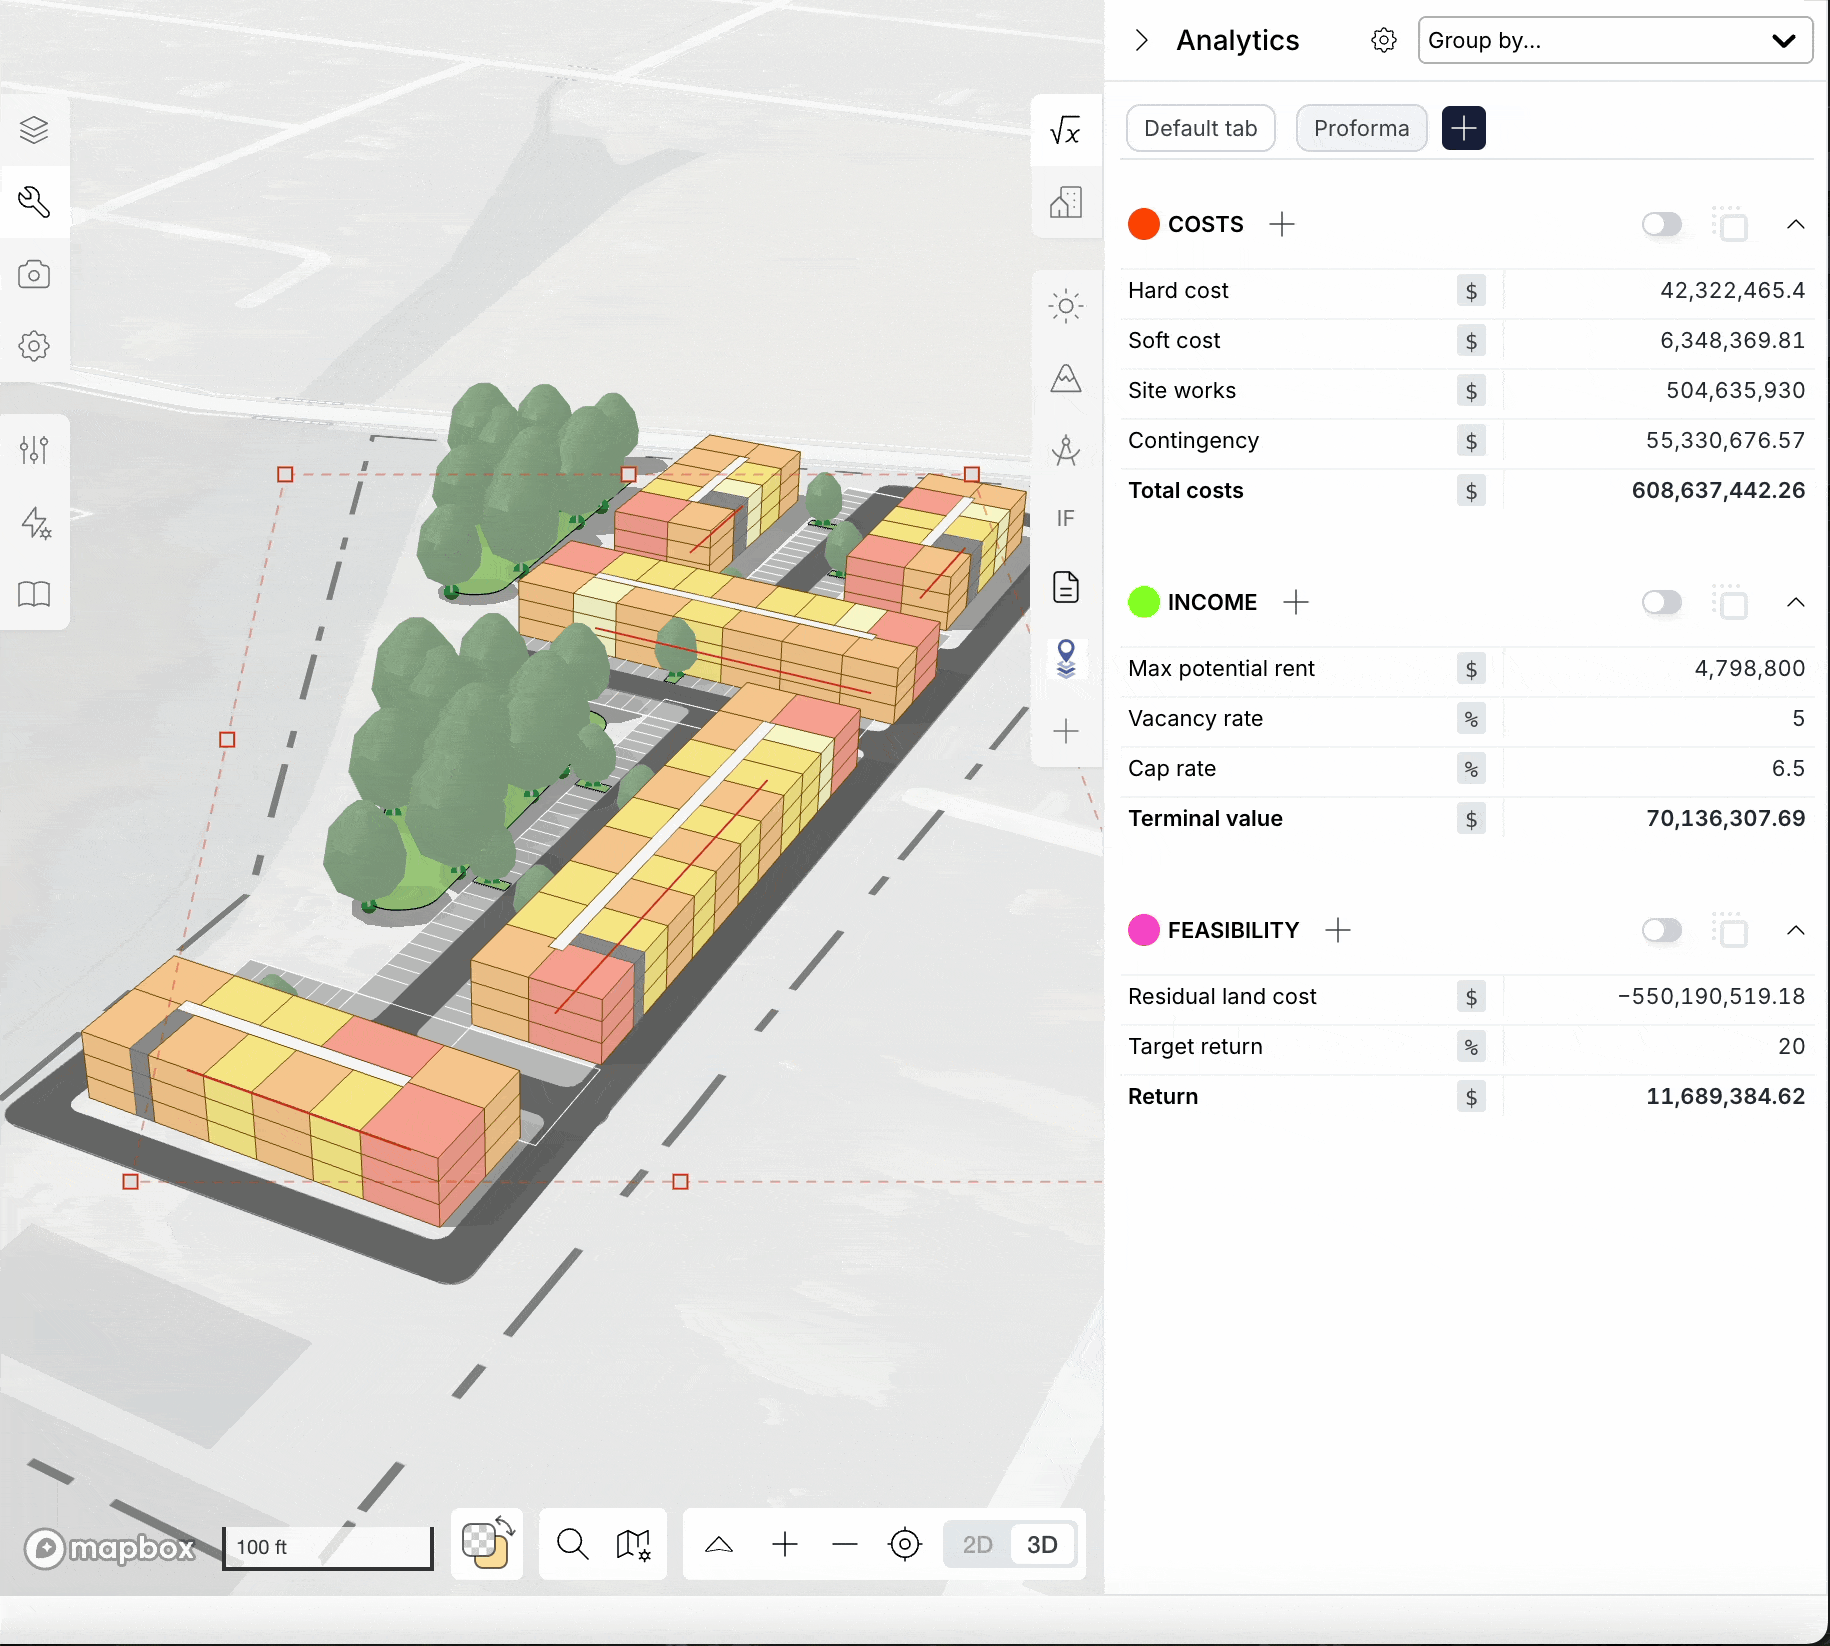
Task: Click the sun shadow study icon
Action: 1066,306
